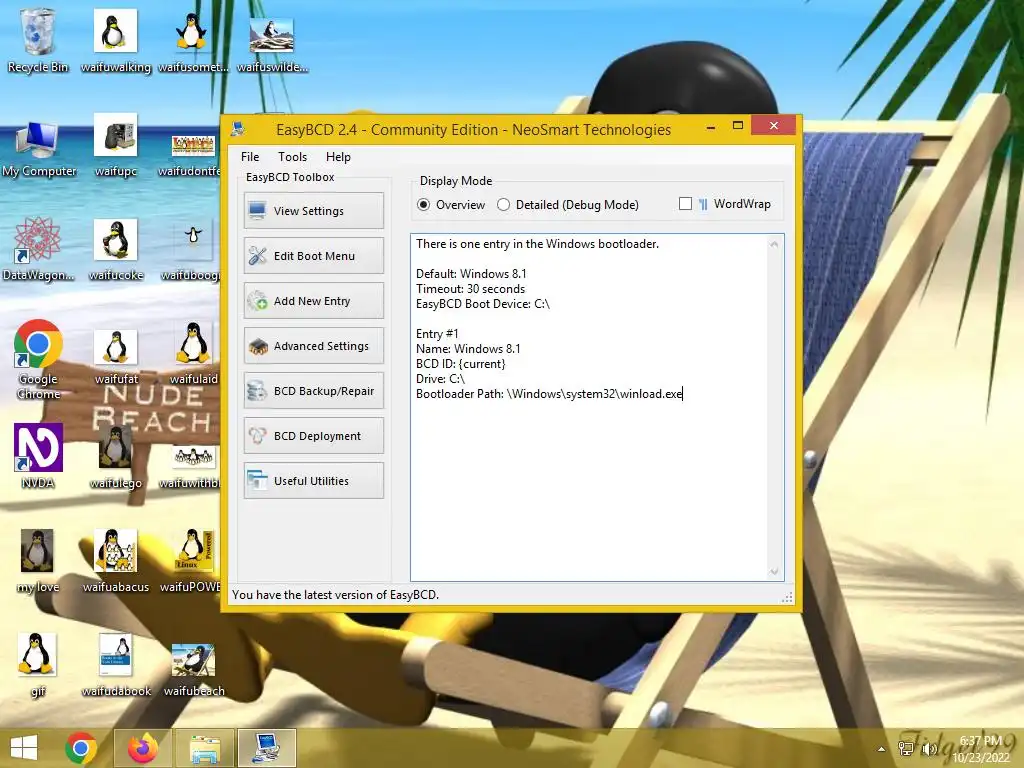Select the DataWagon shortcut icon
1024x768 pixels.
[38, 249]
